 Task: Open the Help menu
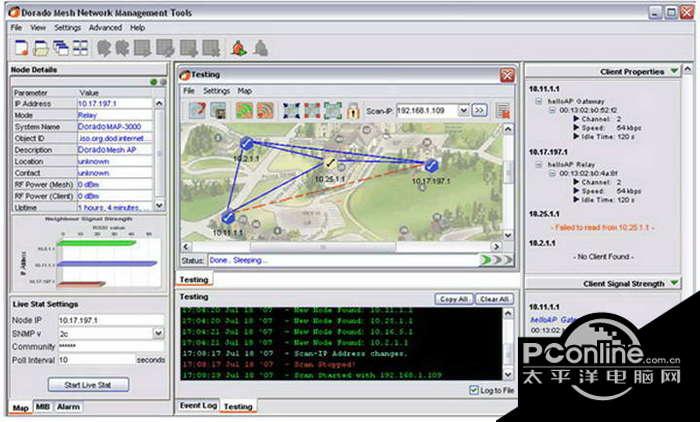coord(138,28)
